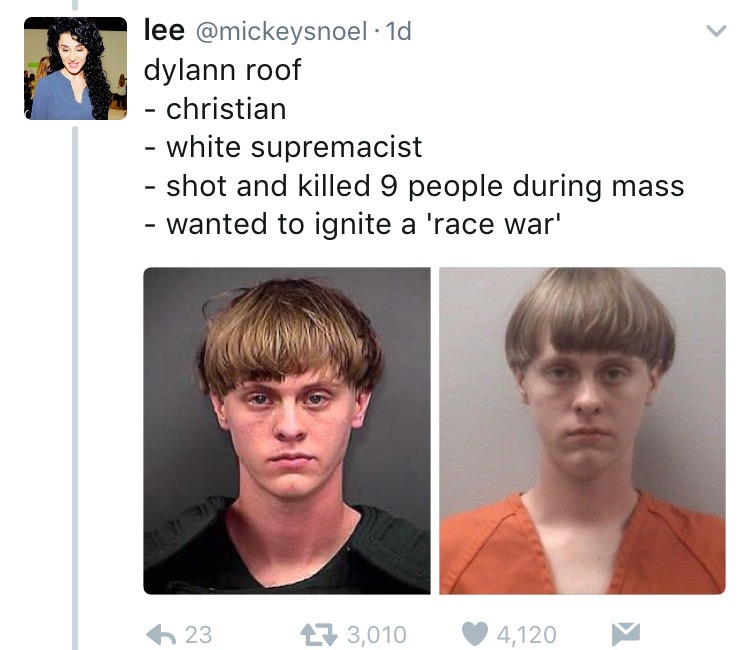Click the "1d" tweet timestamp
The width and height of the screenshot is (750, 650).
click(x=398, y=32)
